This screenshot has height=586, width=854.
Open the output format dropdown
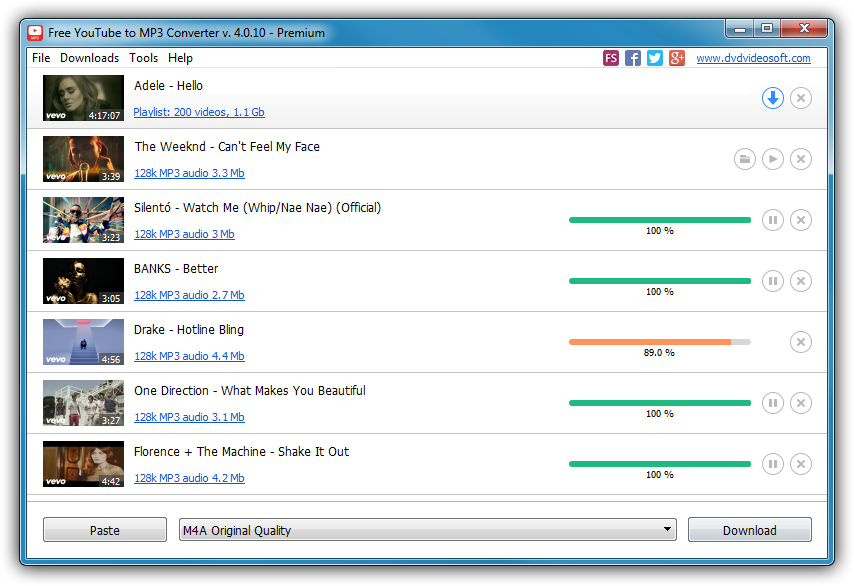click(x=667, y=529)
